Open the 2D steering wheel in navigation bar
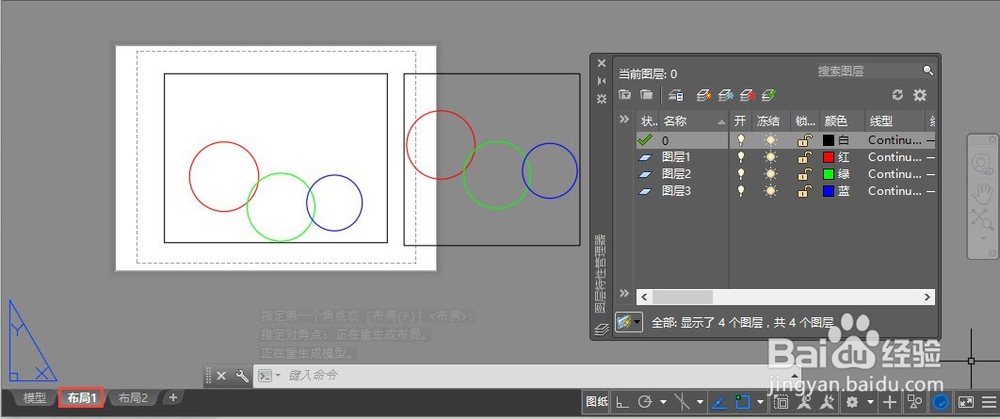 pyautogui.click(x=981, y=164)
